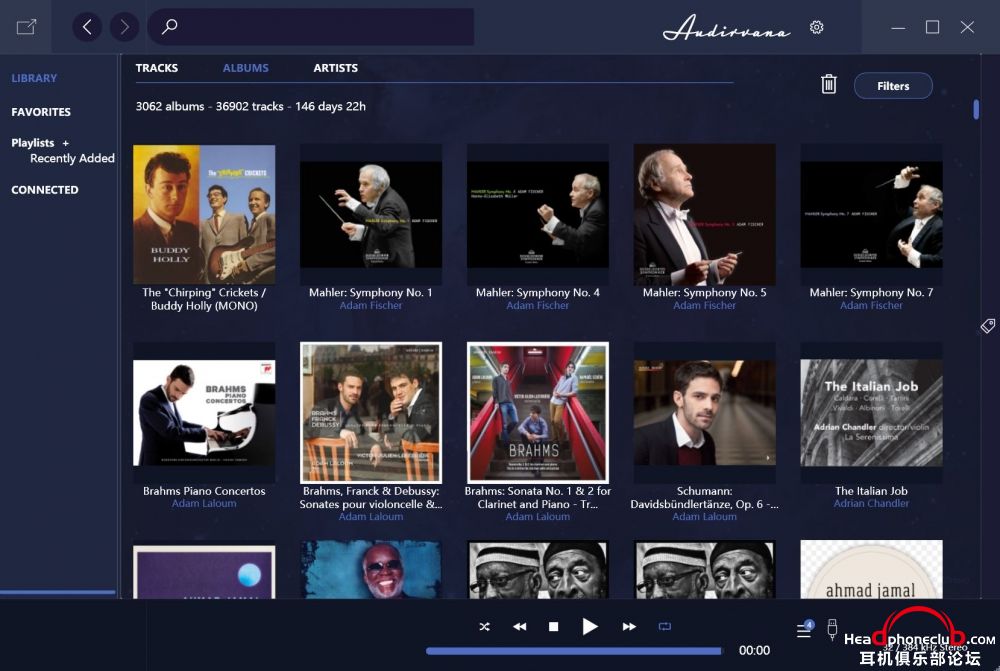Go back with the left arrow button

[87, 27]
